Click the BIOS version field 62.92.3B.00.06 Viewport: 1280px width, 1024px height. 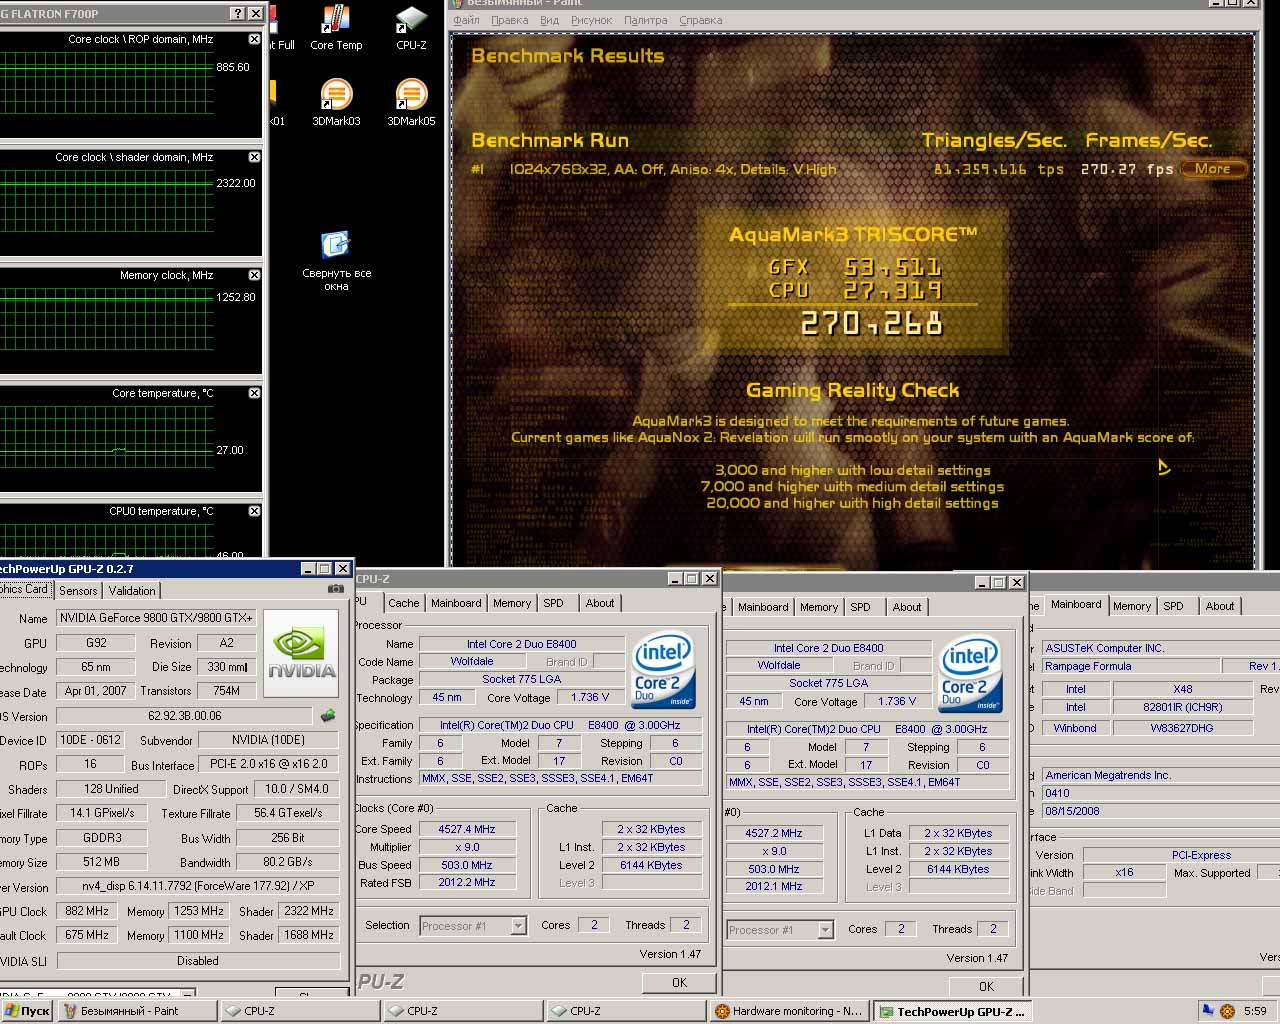[x=185, y=716]
